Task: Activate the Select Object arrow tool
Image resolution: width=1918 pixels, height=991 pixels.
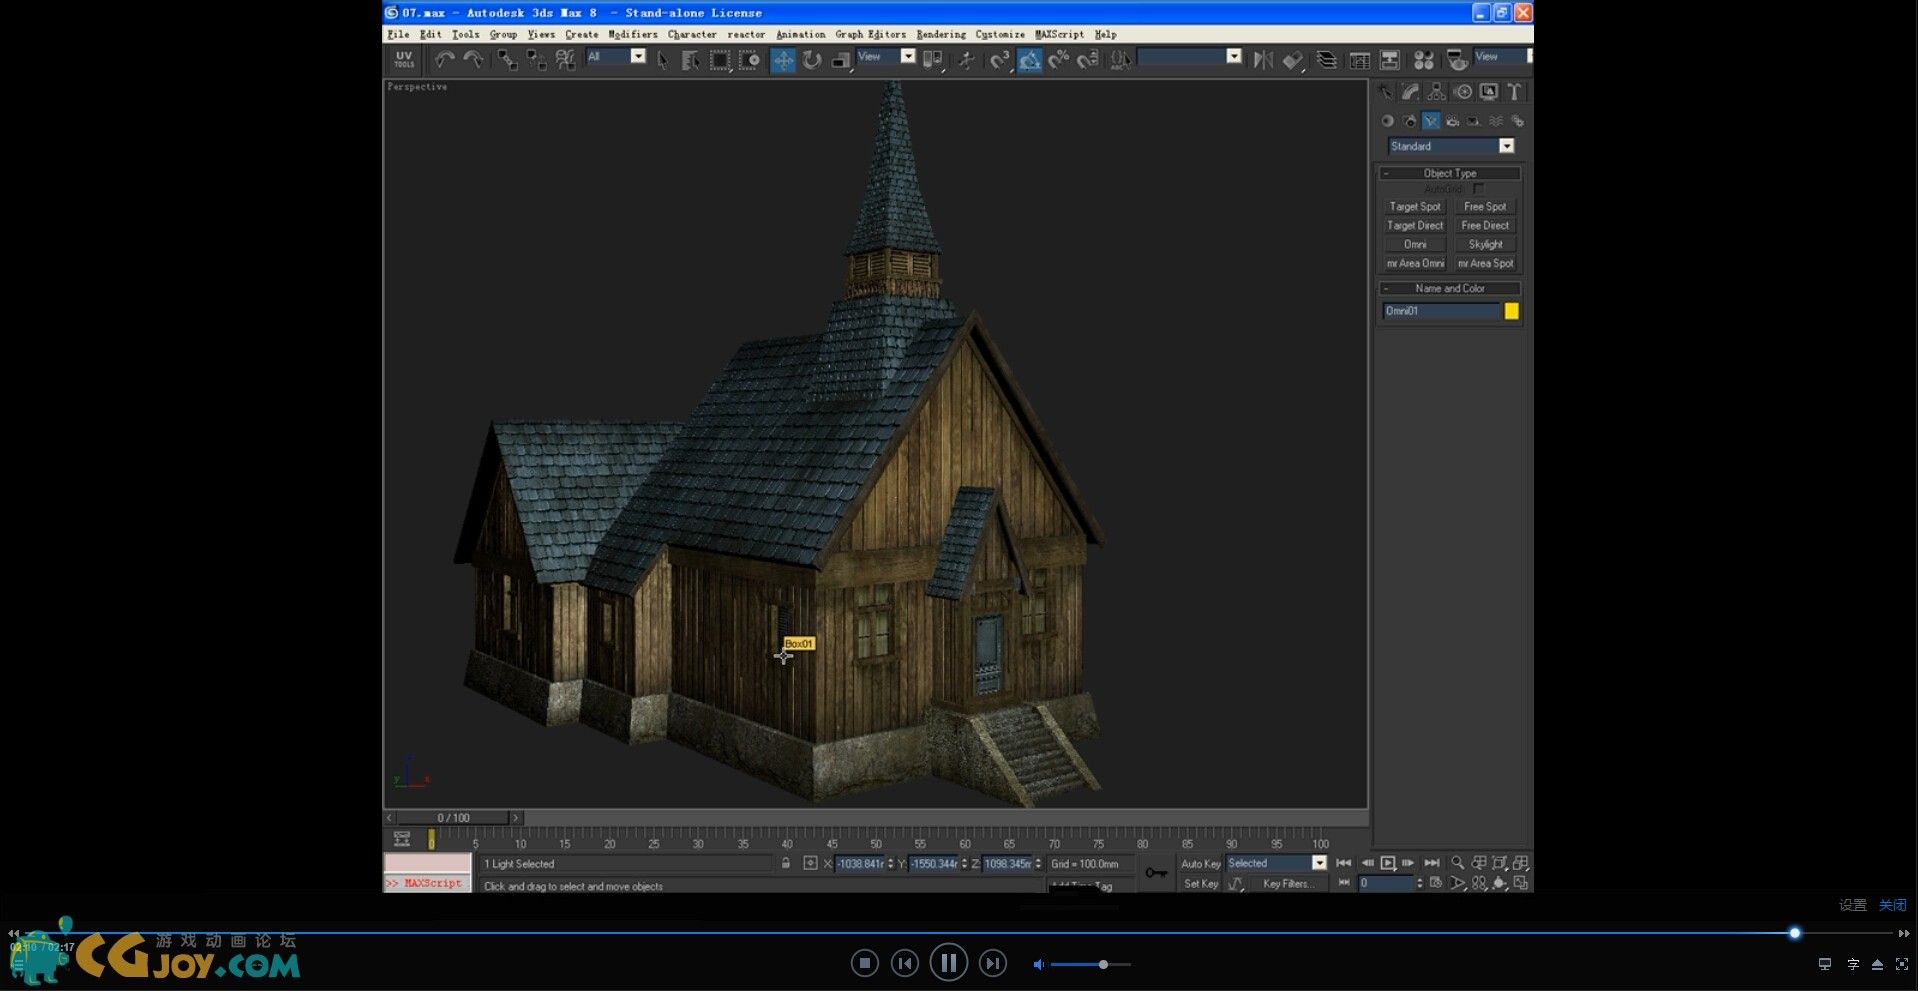Action: pyautogui.click(x=662, y=60)
